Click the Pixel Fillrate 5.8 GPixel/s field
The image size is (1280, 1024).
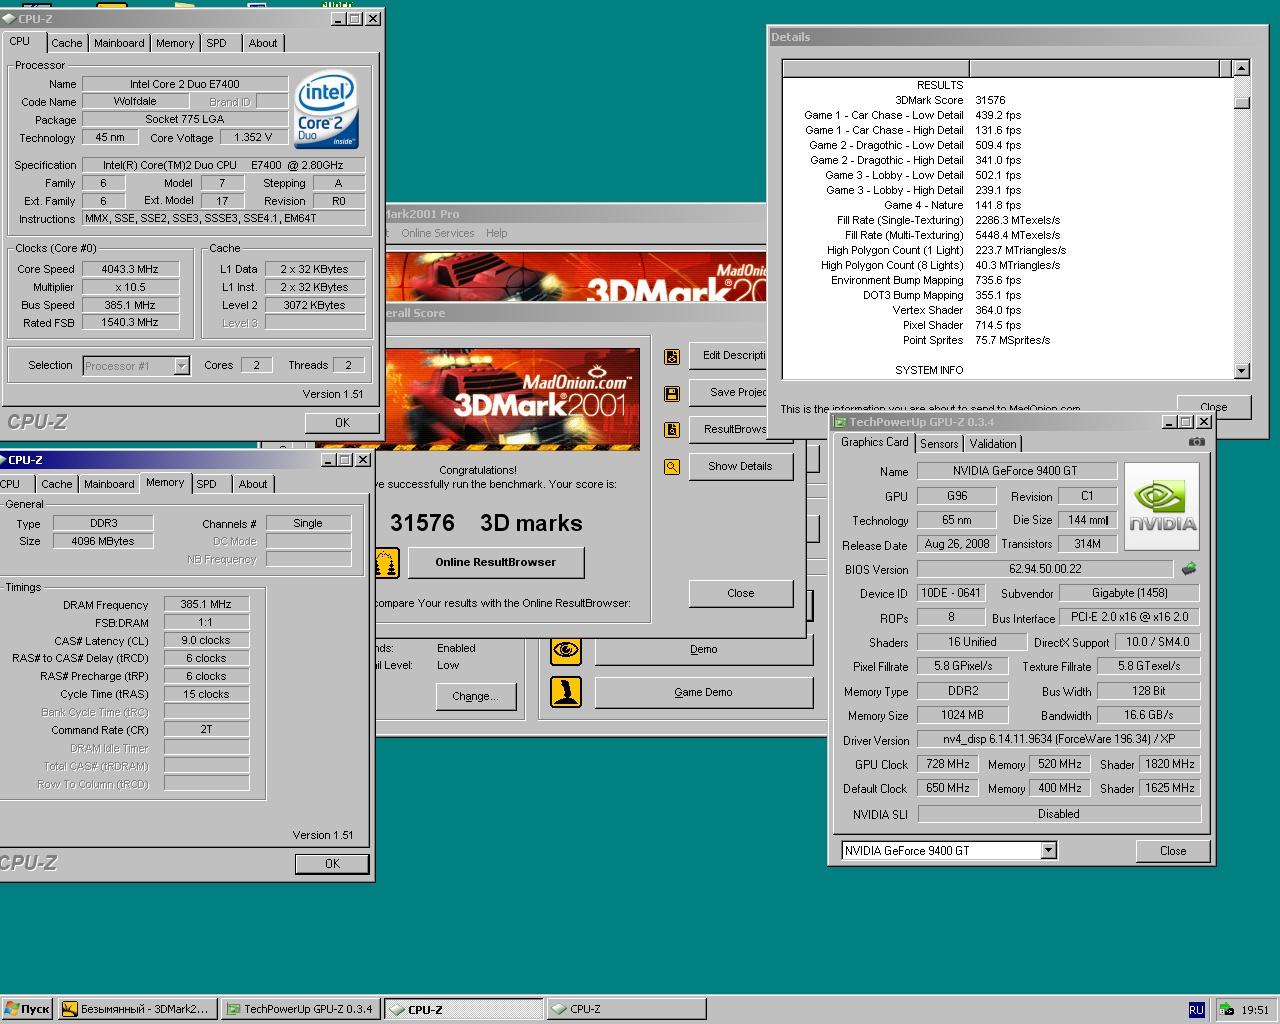pyautogui.click(x=964, y=666)
